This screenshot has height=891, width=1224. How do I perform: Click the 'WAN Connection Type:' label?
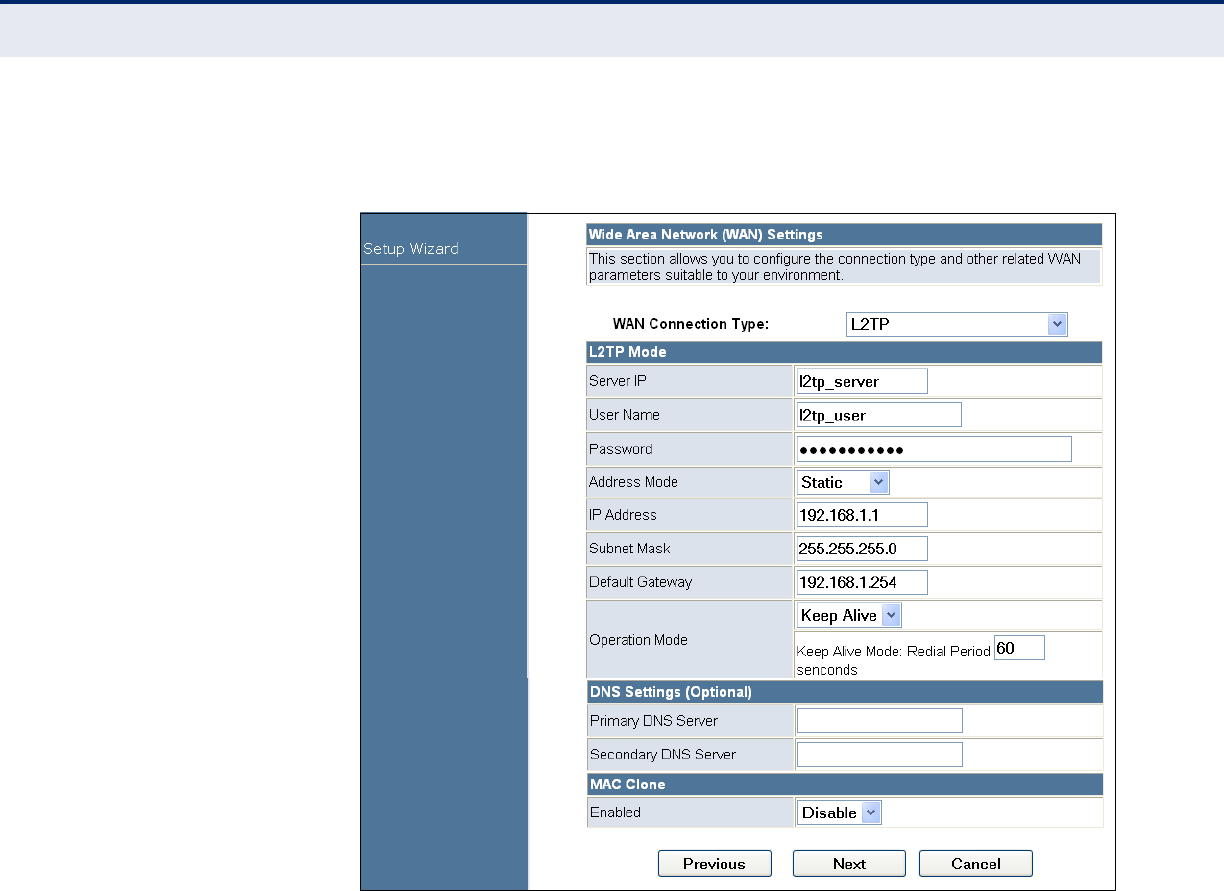pyautogui.click(x=691, y=325)
